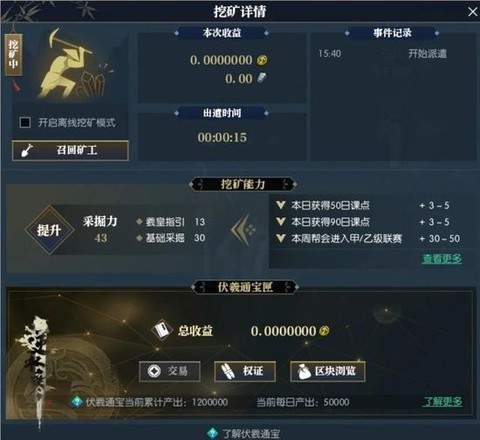Click the 提升 diamond upgrade button
Image resolution: width=480 pixels, height=440 pixels.
[x=49, y=230]
